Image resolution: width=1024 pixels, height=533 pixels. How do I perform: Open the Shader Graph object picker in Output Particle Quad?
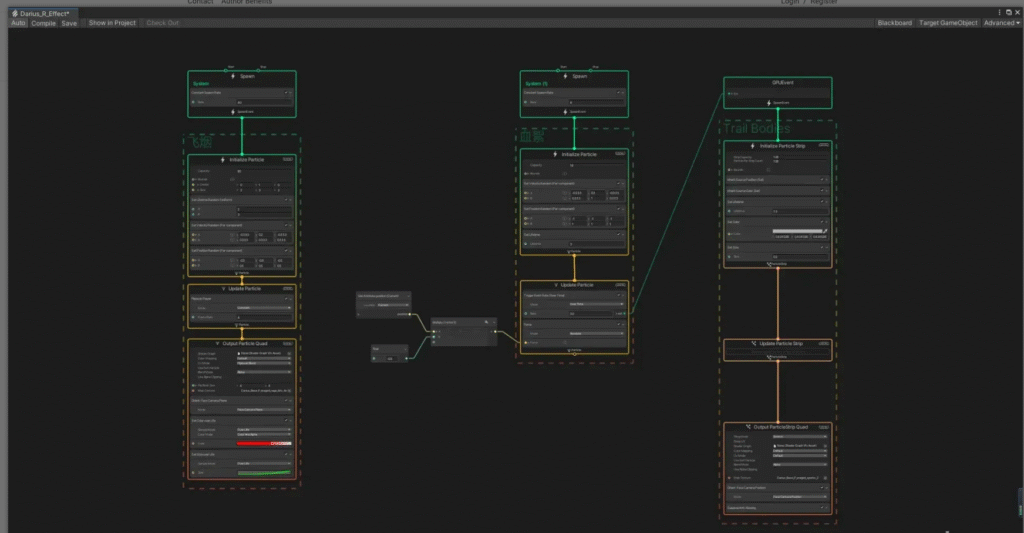coord(289,353)
